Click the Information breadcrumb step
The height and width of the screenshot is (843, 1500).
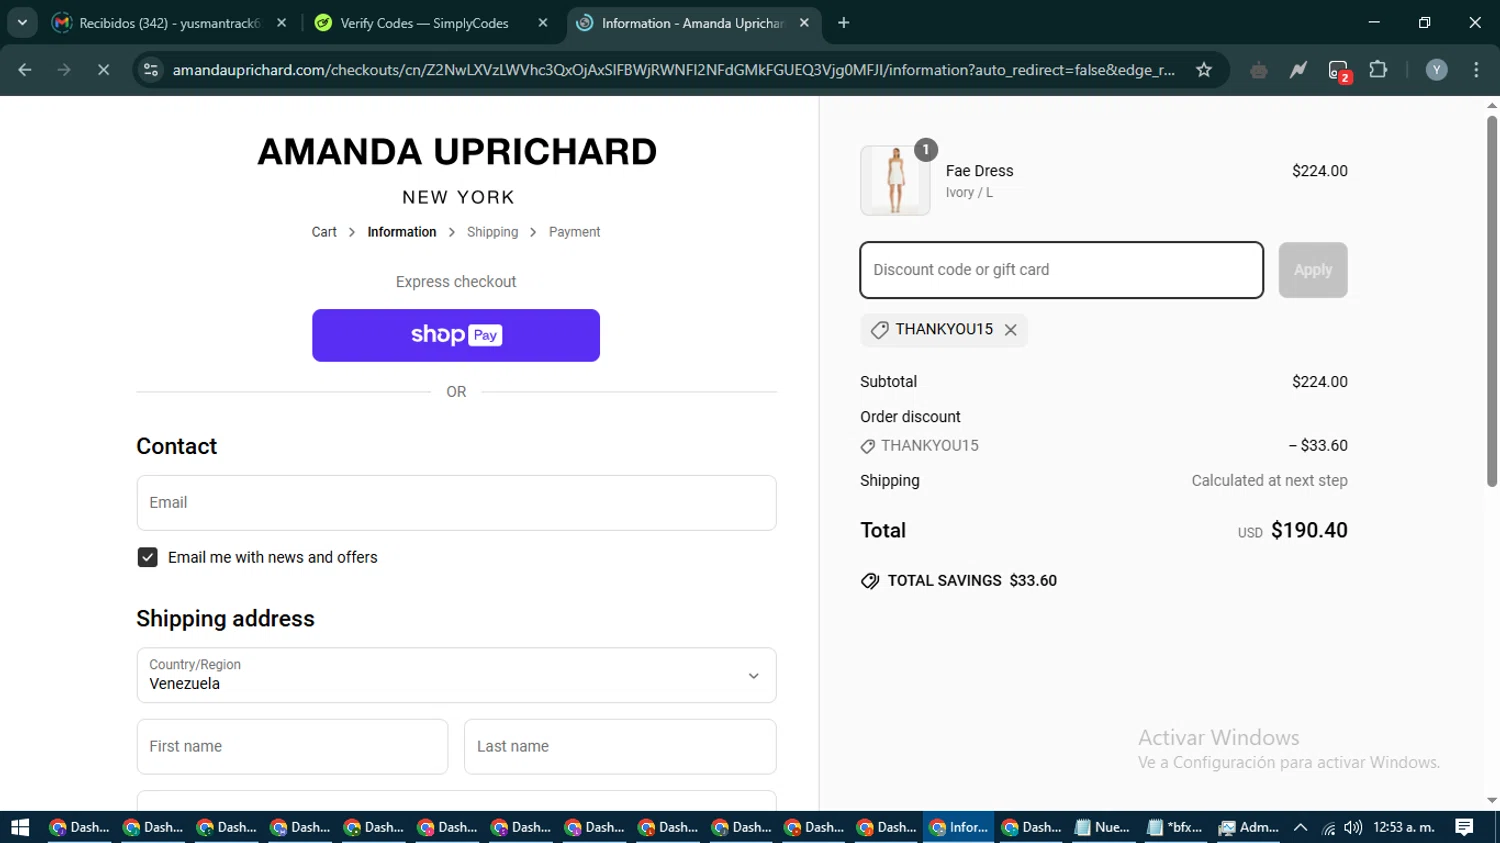(402, 232)
